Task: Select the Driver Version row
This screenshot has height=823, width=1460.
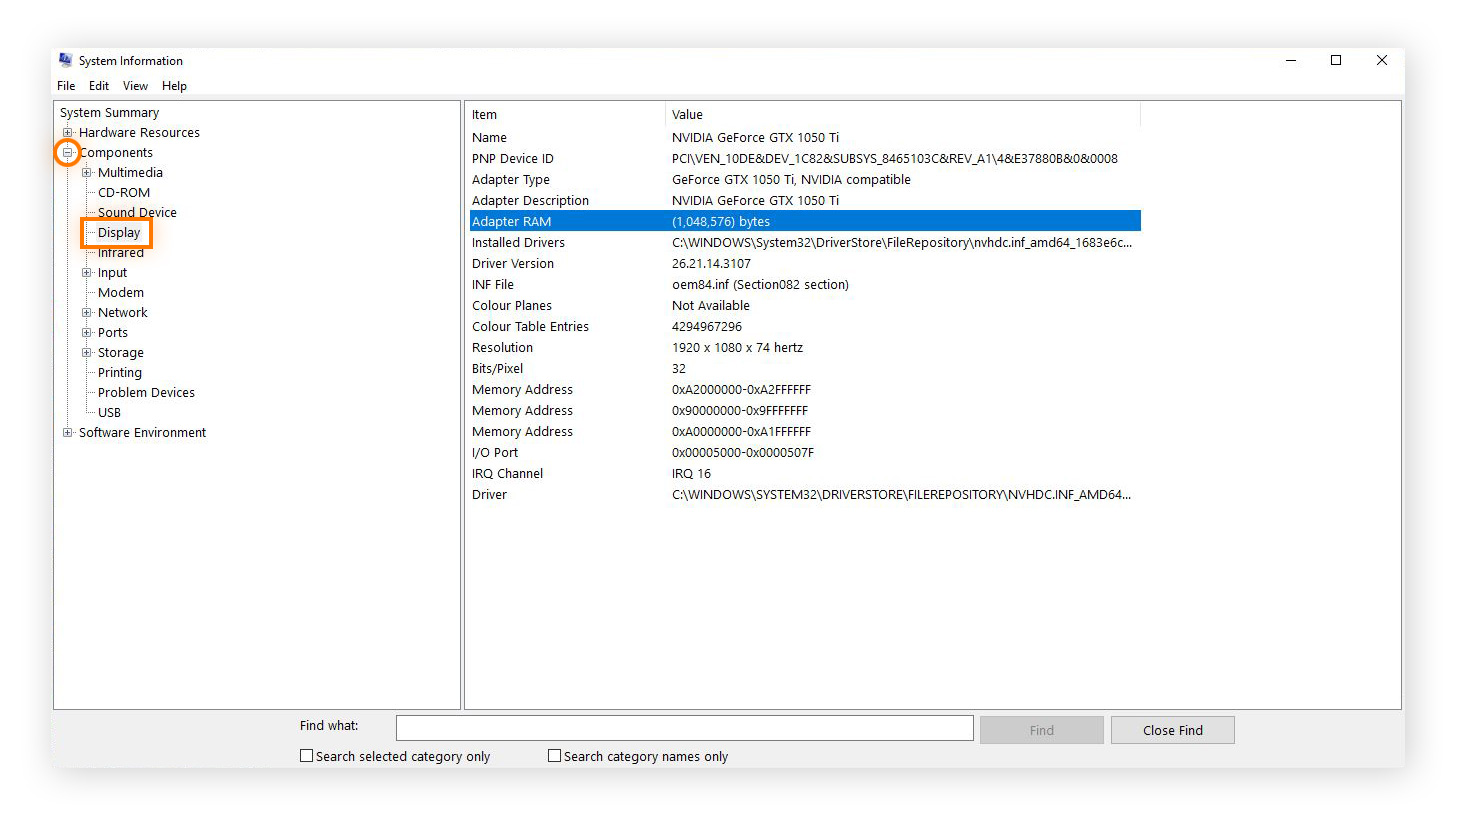Action: pyautogui.click(x=805, y=264)
